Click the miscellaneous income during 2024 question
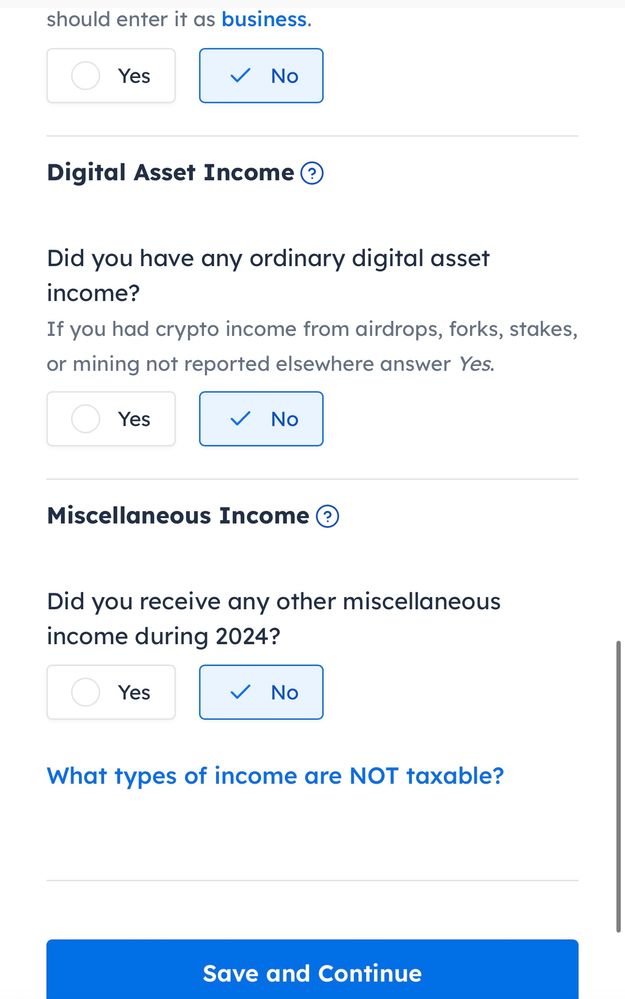Viewport: 625px width, 999px height. tap(273, 618)
